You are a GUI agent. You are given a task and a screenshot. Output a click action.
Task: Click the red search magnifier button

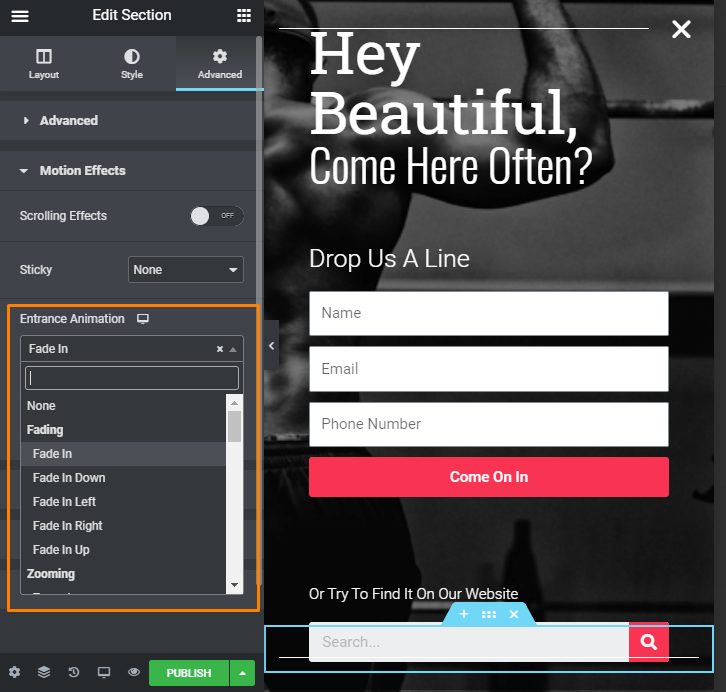point(649,642)
